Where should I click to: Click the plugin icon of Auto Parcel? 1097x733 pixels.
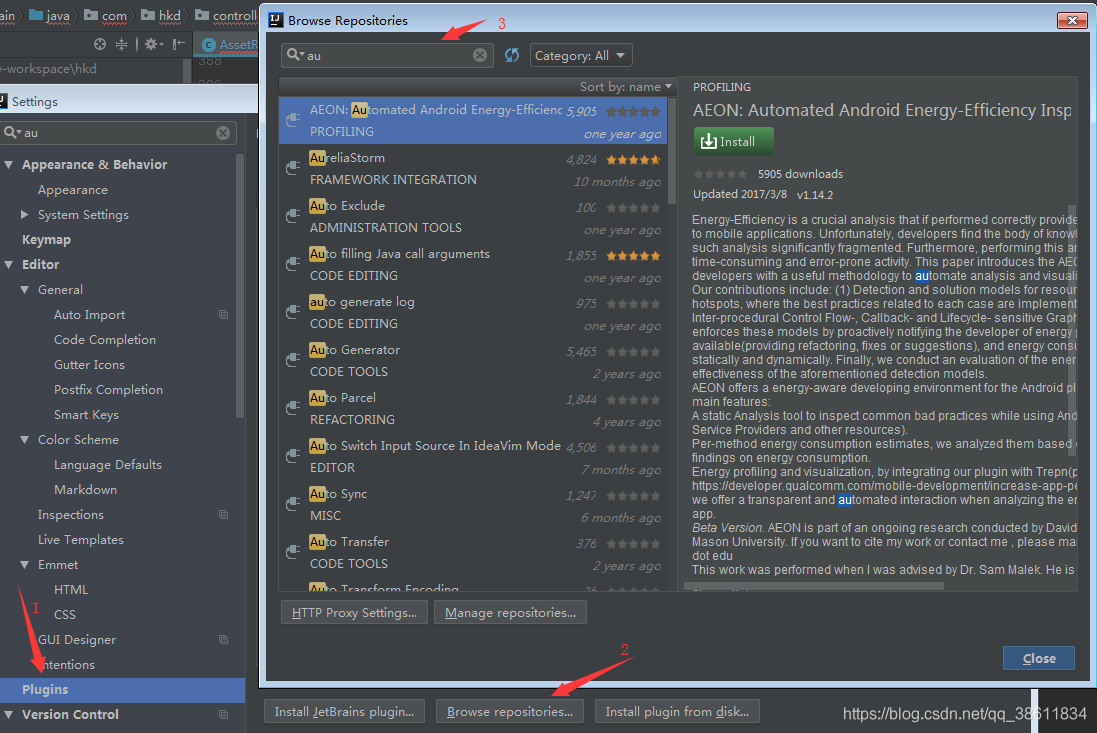click(x=293, y=408)
